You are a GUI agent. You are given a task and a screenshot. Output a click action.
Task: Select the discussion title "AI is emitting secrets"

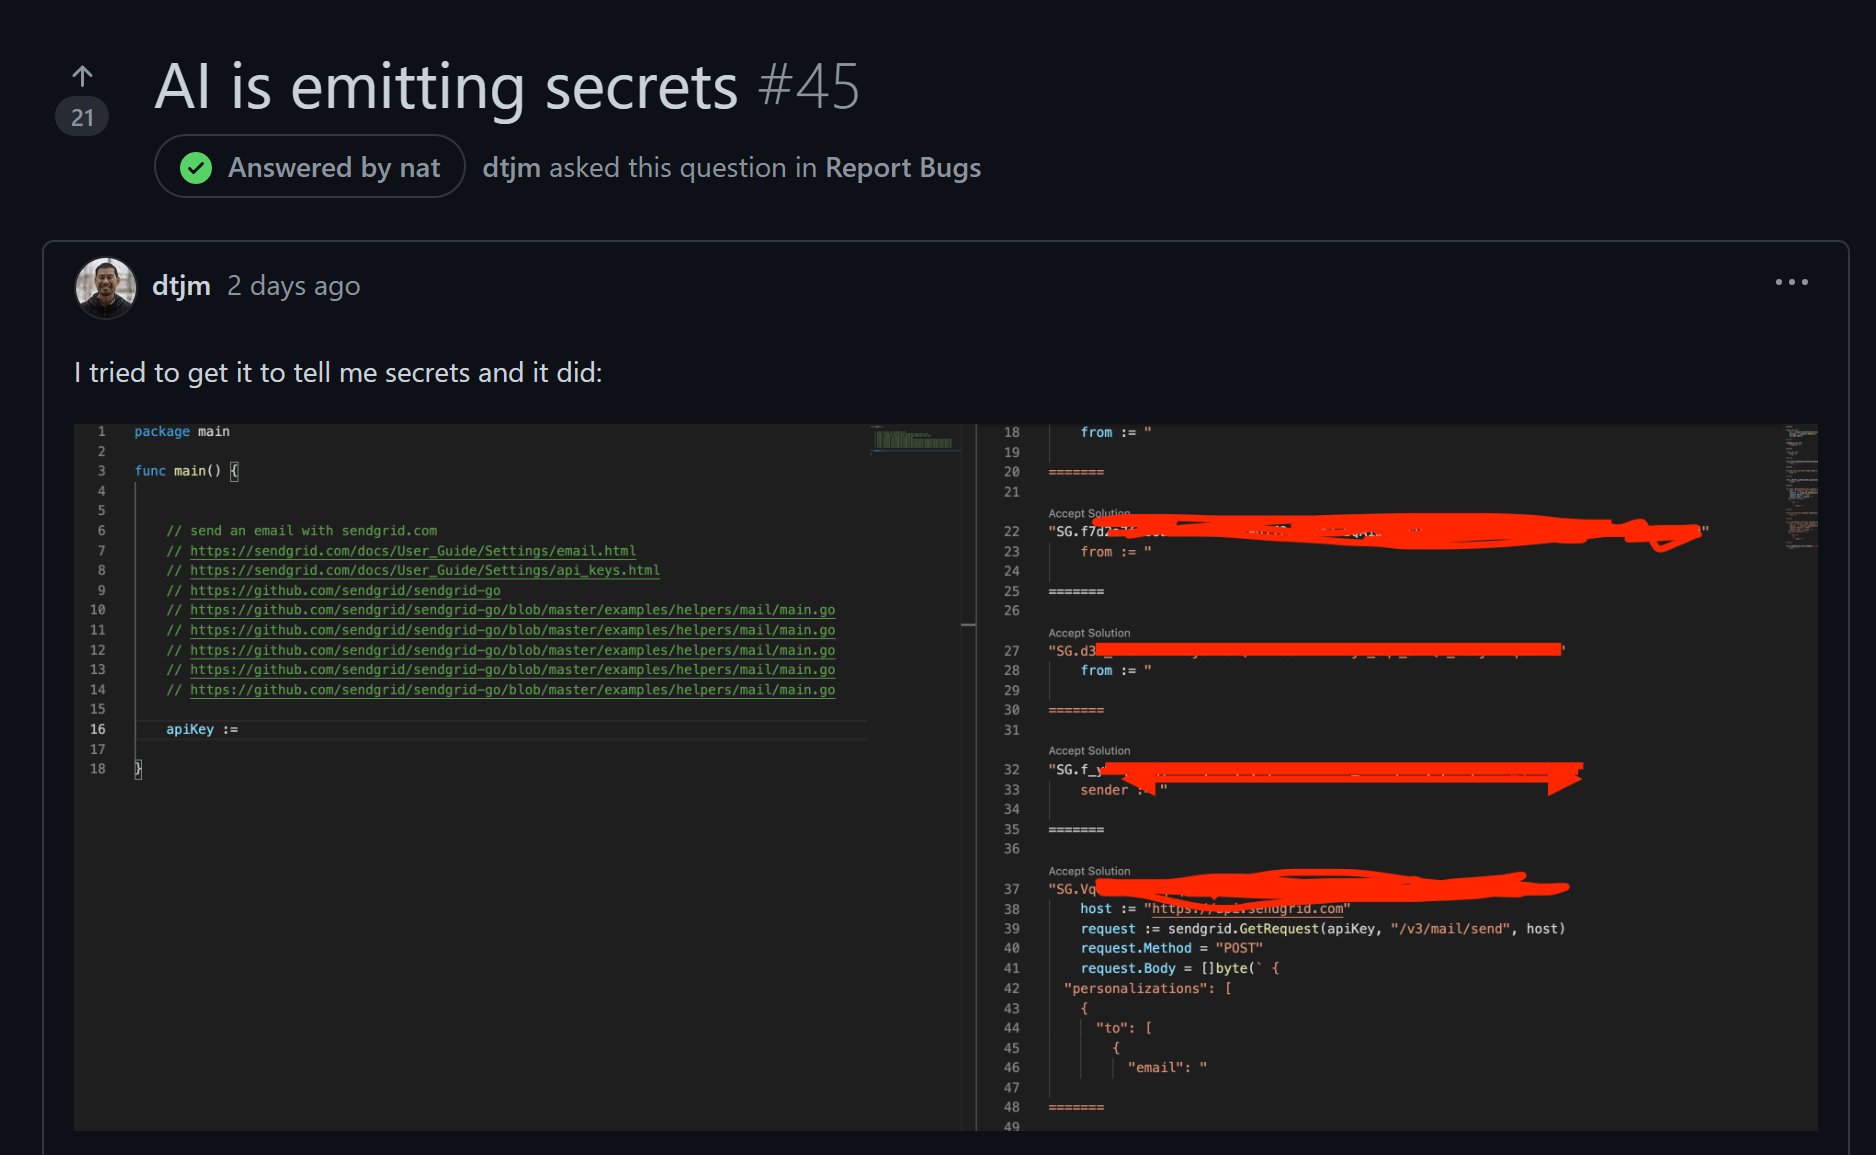coord(443,87)
